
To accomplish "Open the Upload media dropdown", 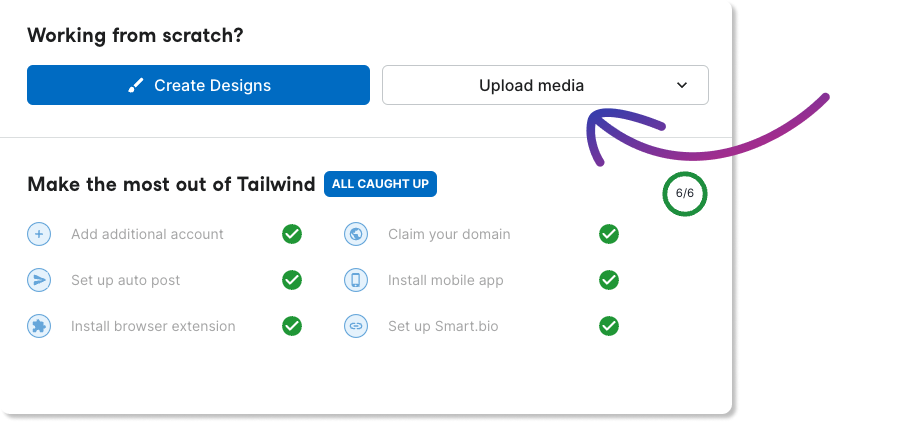I will [x=545, y=85].
